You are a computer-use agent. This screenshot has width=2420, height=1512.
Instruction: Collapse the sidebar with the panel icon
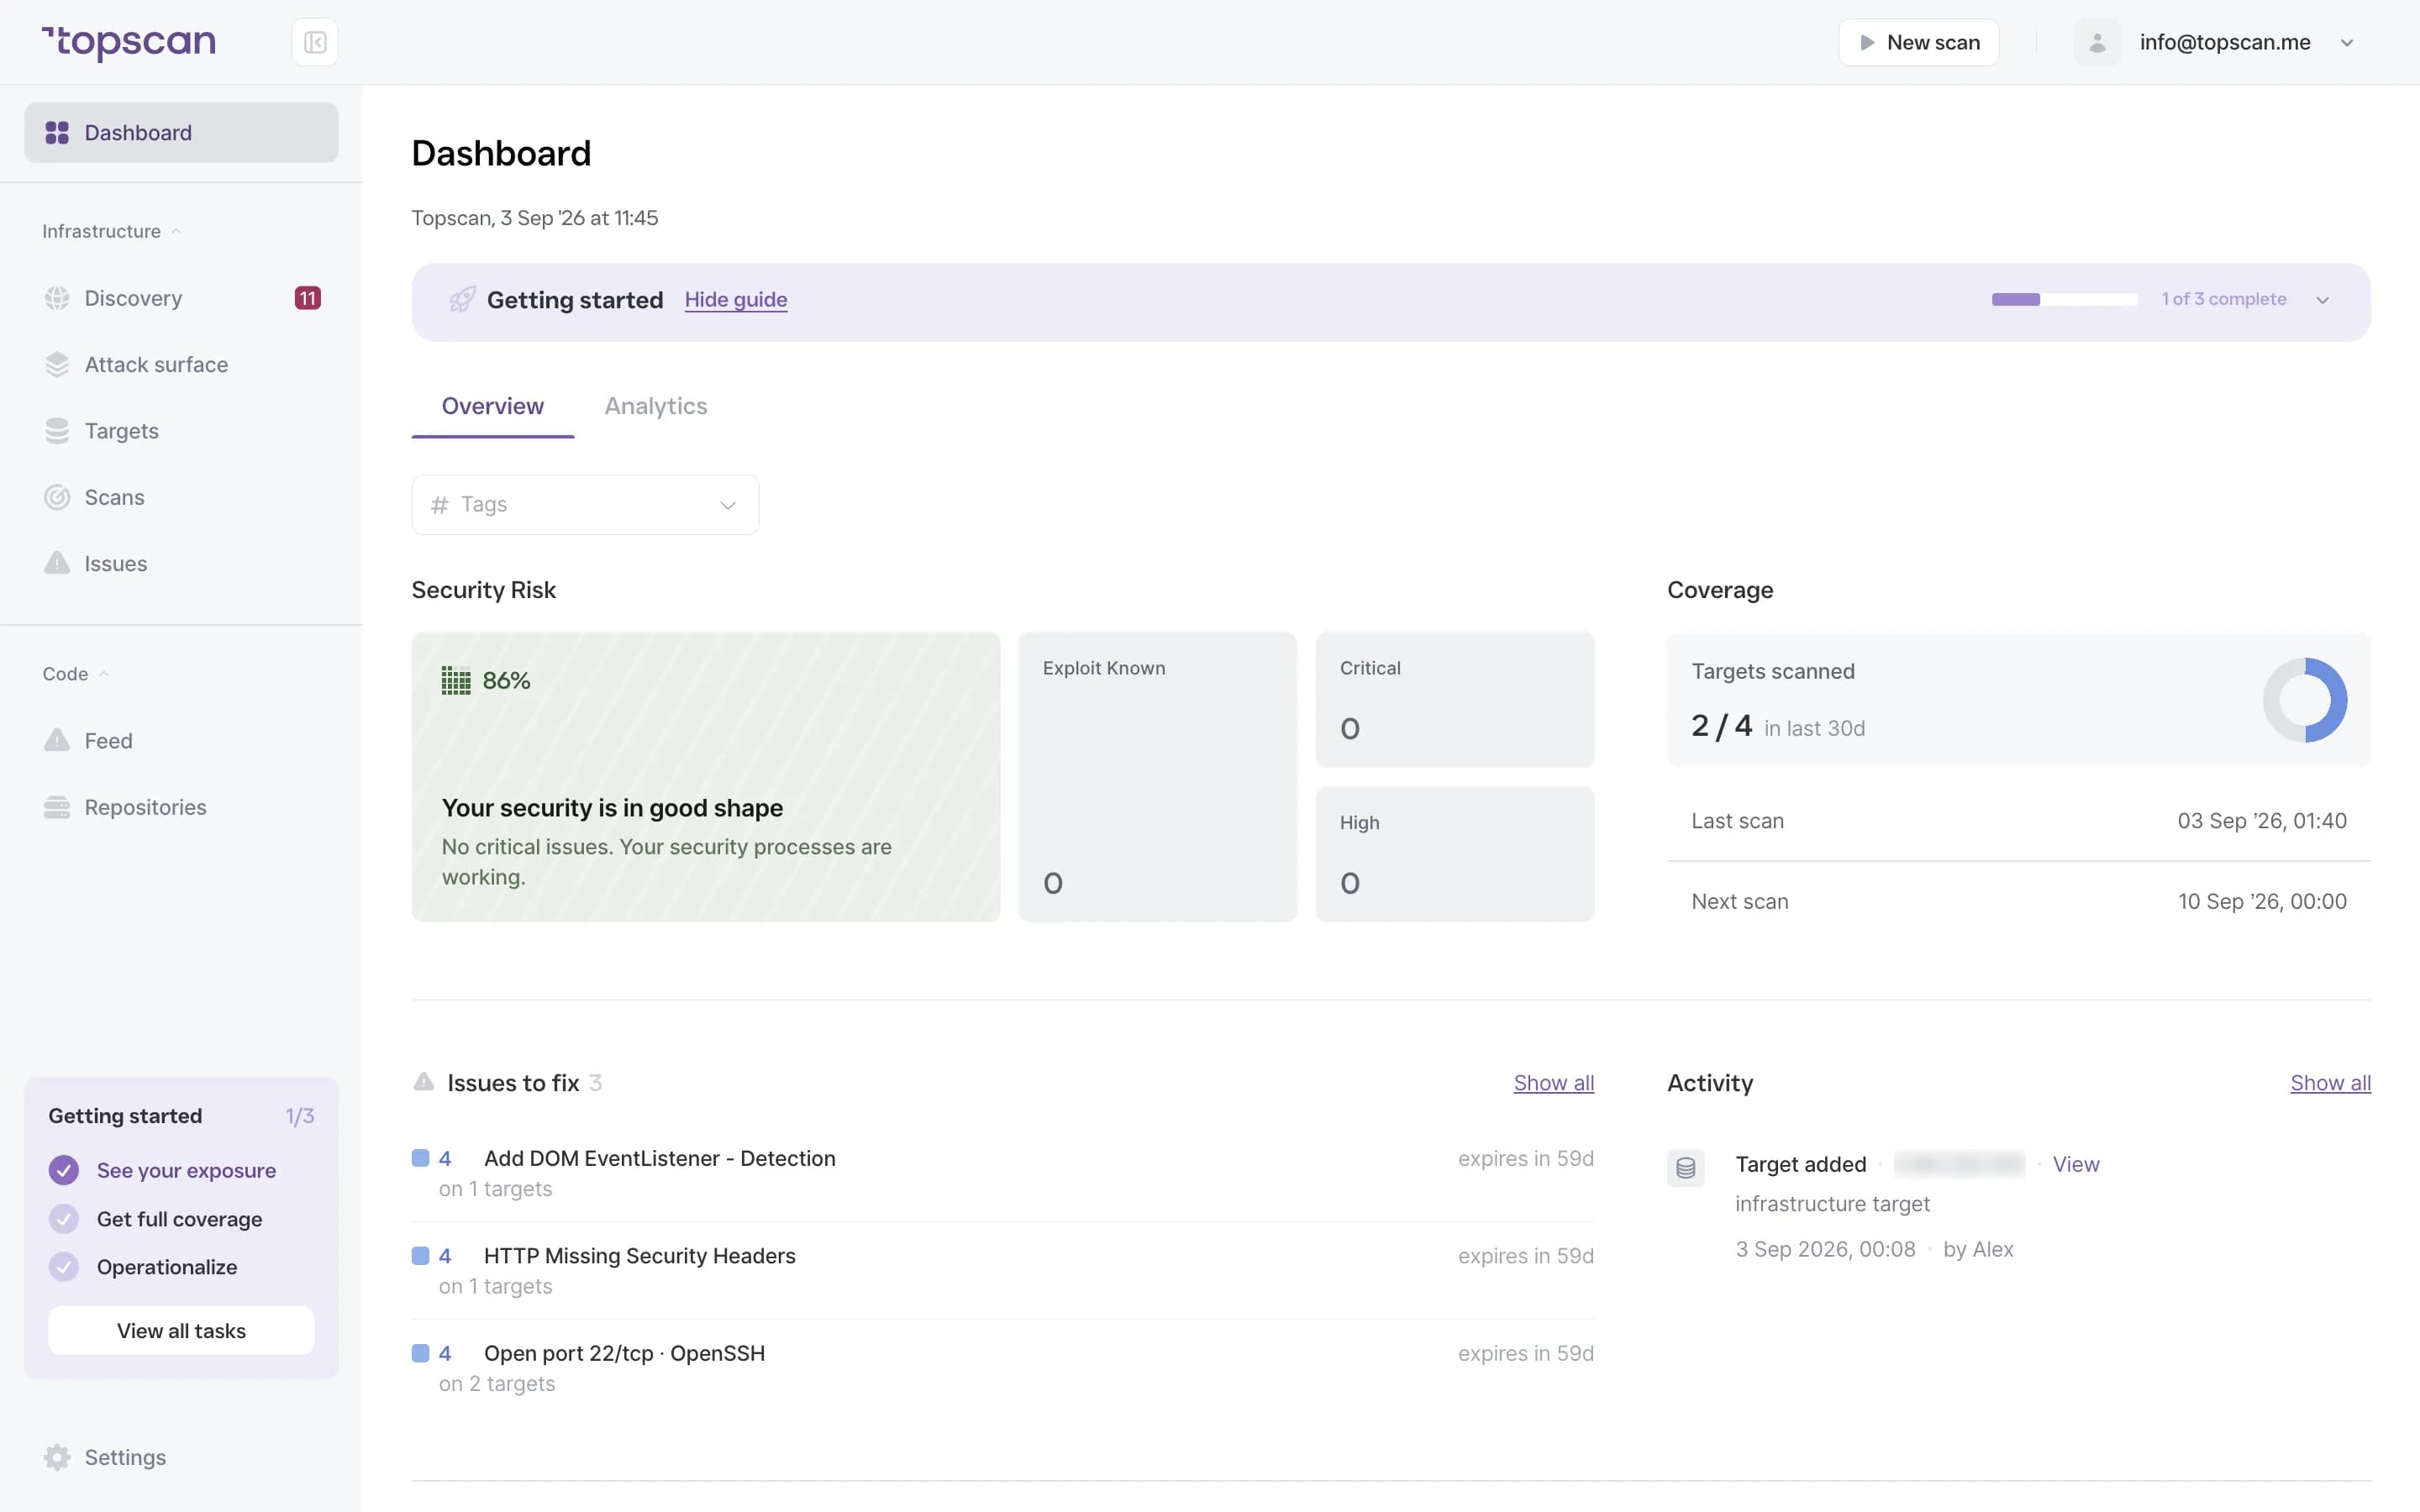[x=315, y=42]
